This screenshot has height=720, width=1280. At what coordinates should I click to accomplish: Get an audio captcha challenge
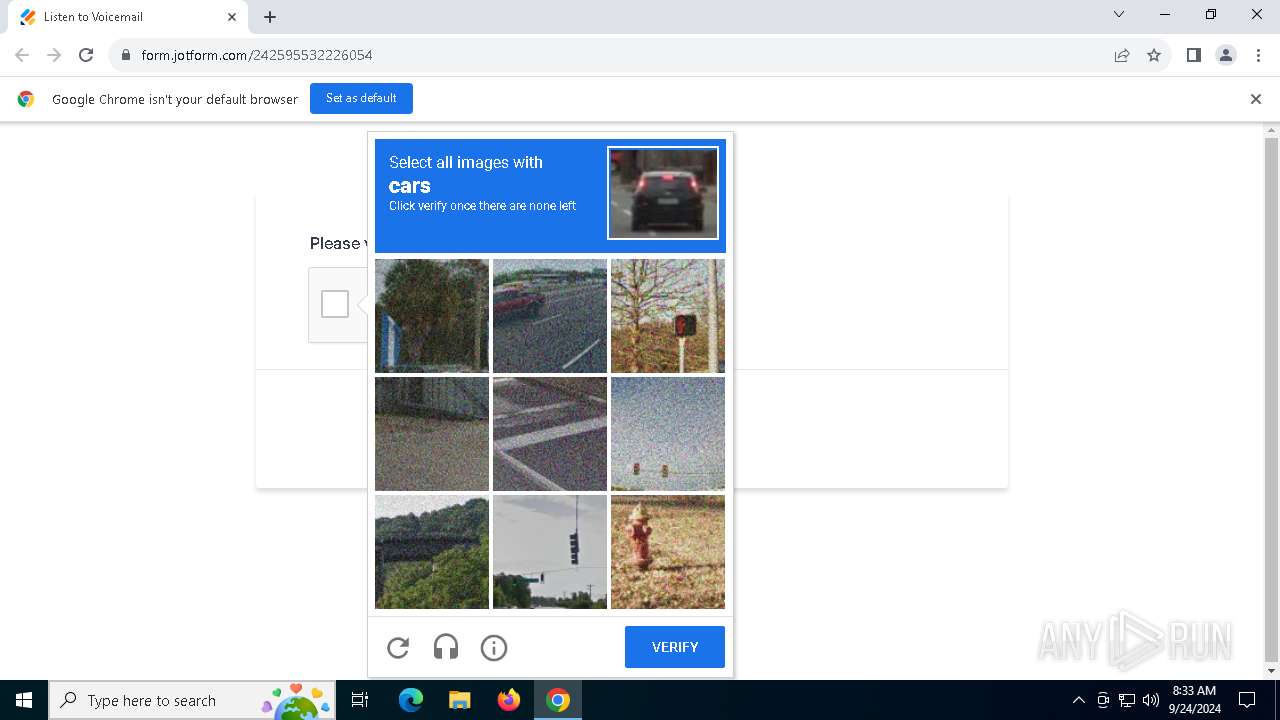[x=446, y=648]
